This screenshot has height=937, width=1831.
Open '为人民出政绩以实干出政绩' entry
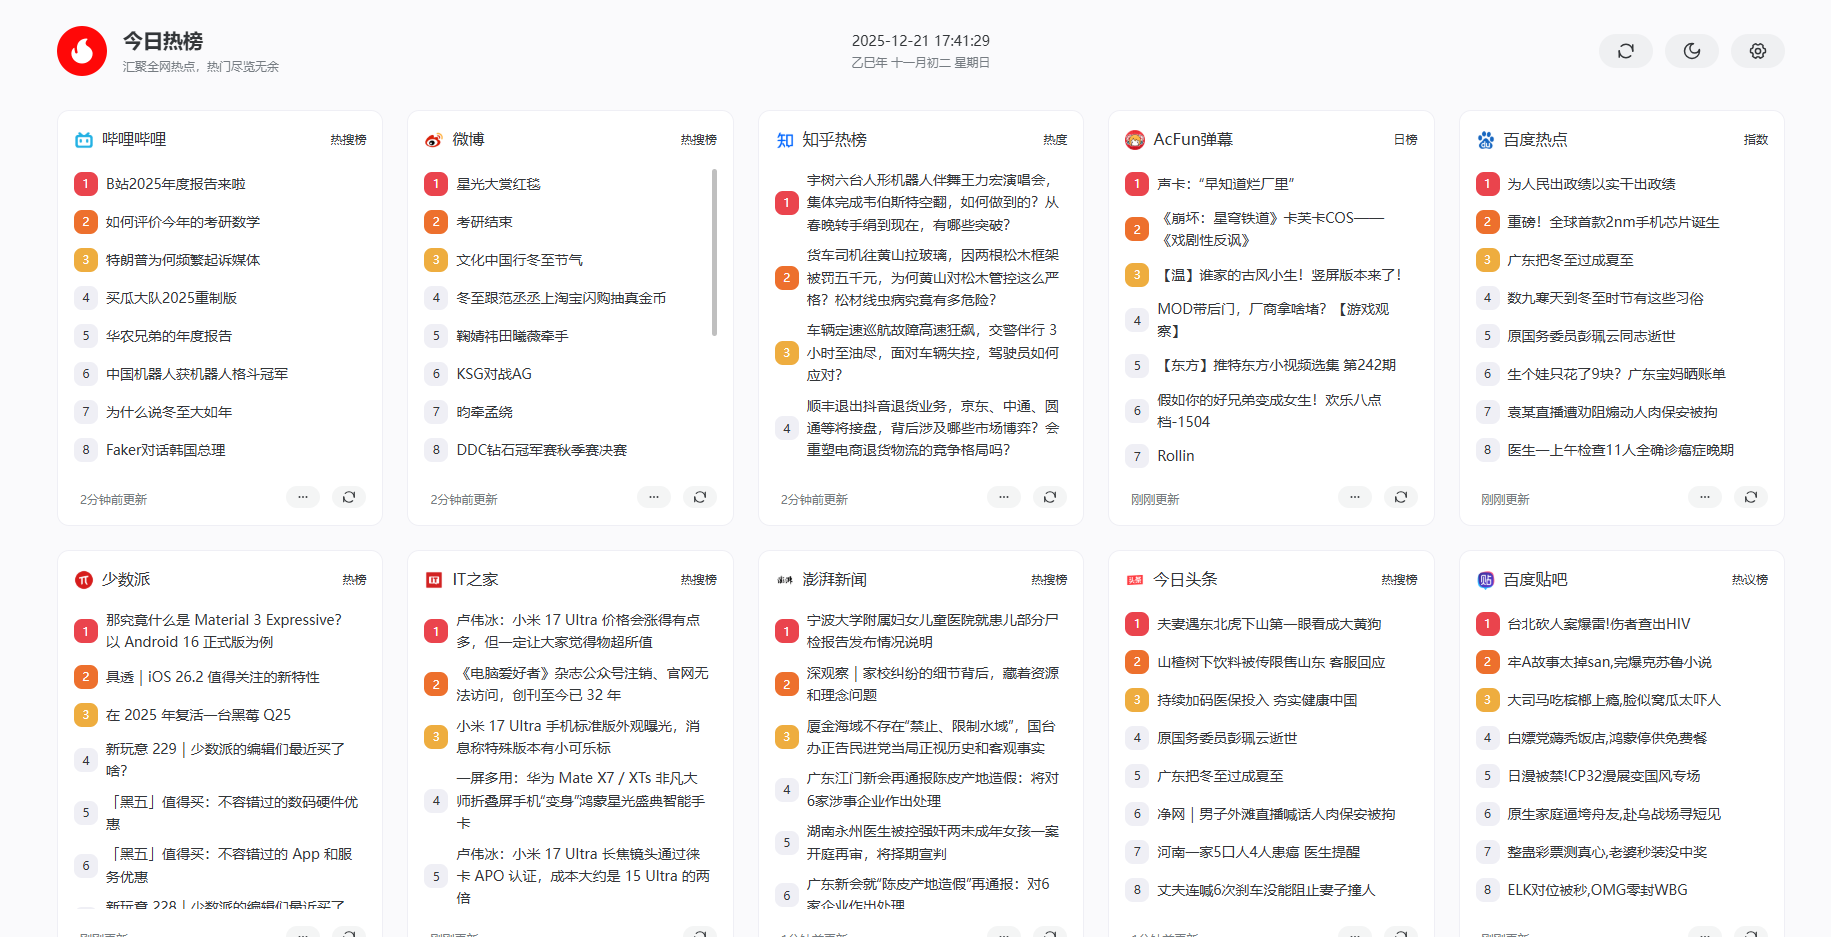pyautogui.click(x=1592, y=184)
